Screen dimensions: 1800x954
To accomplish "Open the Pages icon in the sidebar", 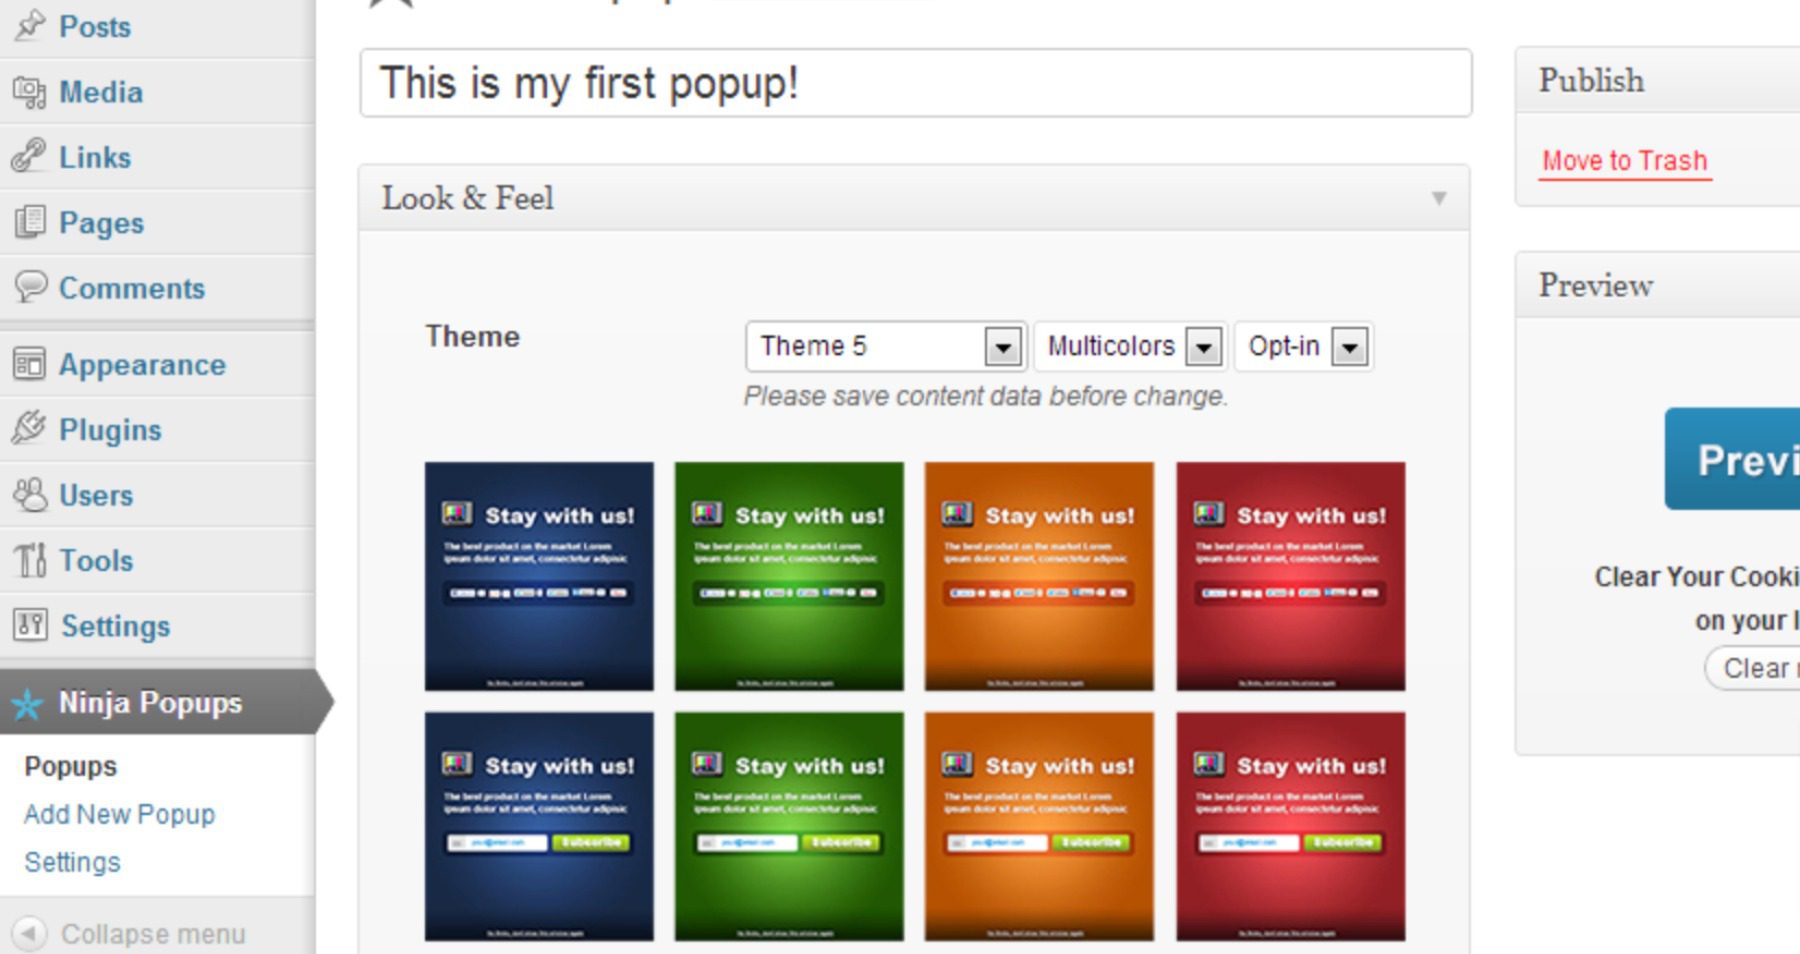I will 32,222.
